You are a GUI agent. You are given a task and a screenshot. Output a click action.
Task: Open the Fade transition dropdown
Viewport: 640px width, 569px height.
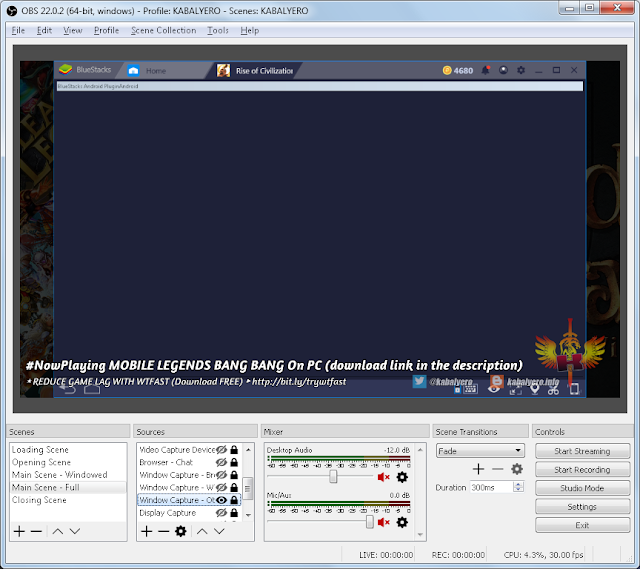click(480, 451)
